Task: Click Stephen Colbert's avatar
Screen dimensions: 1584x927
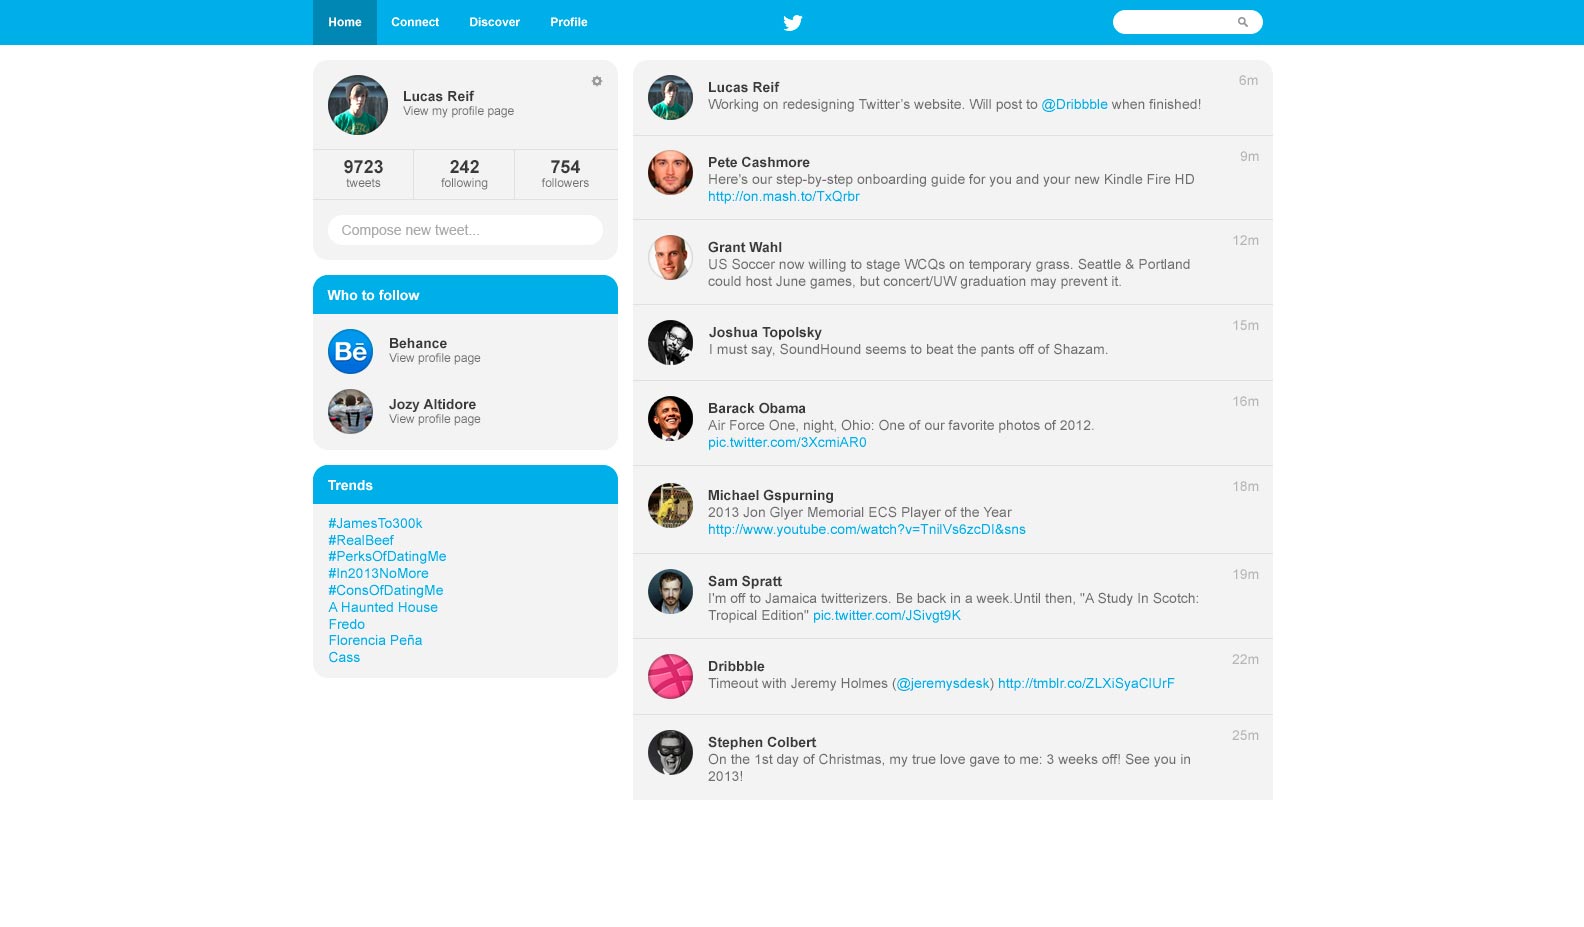Action: coord(670,752)
